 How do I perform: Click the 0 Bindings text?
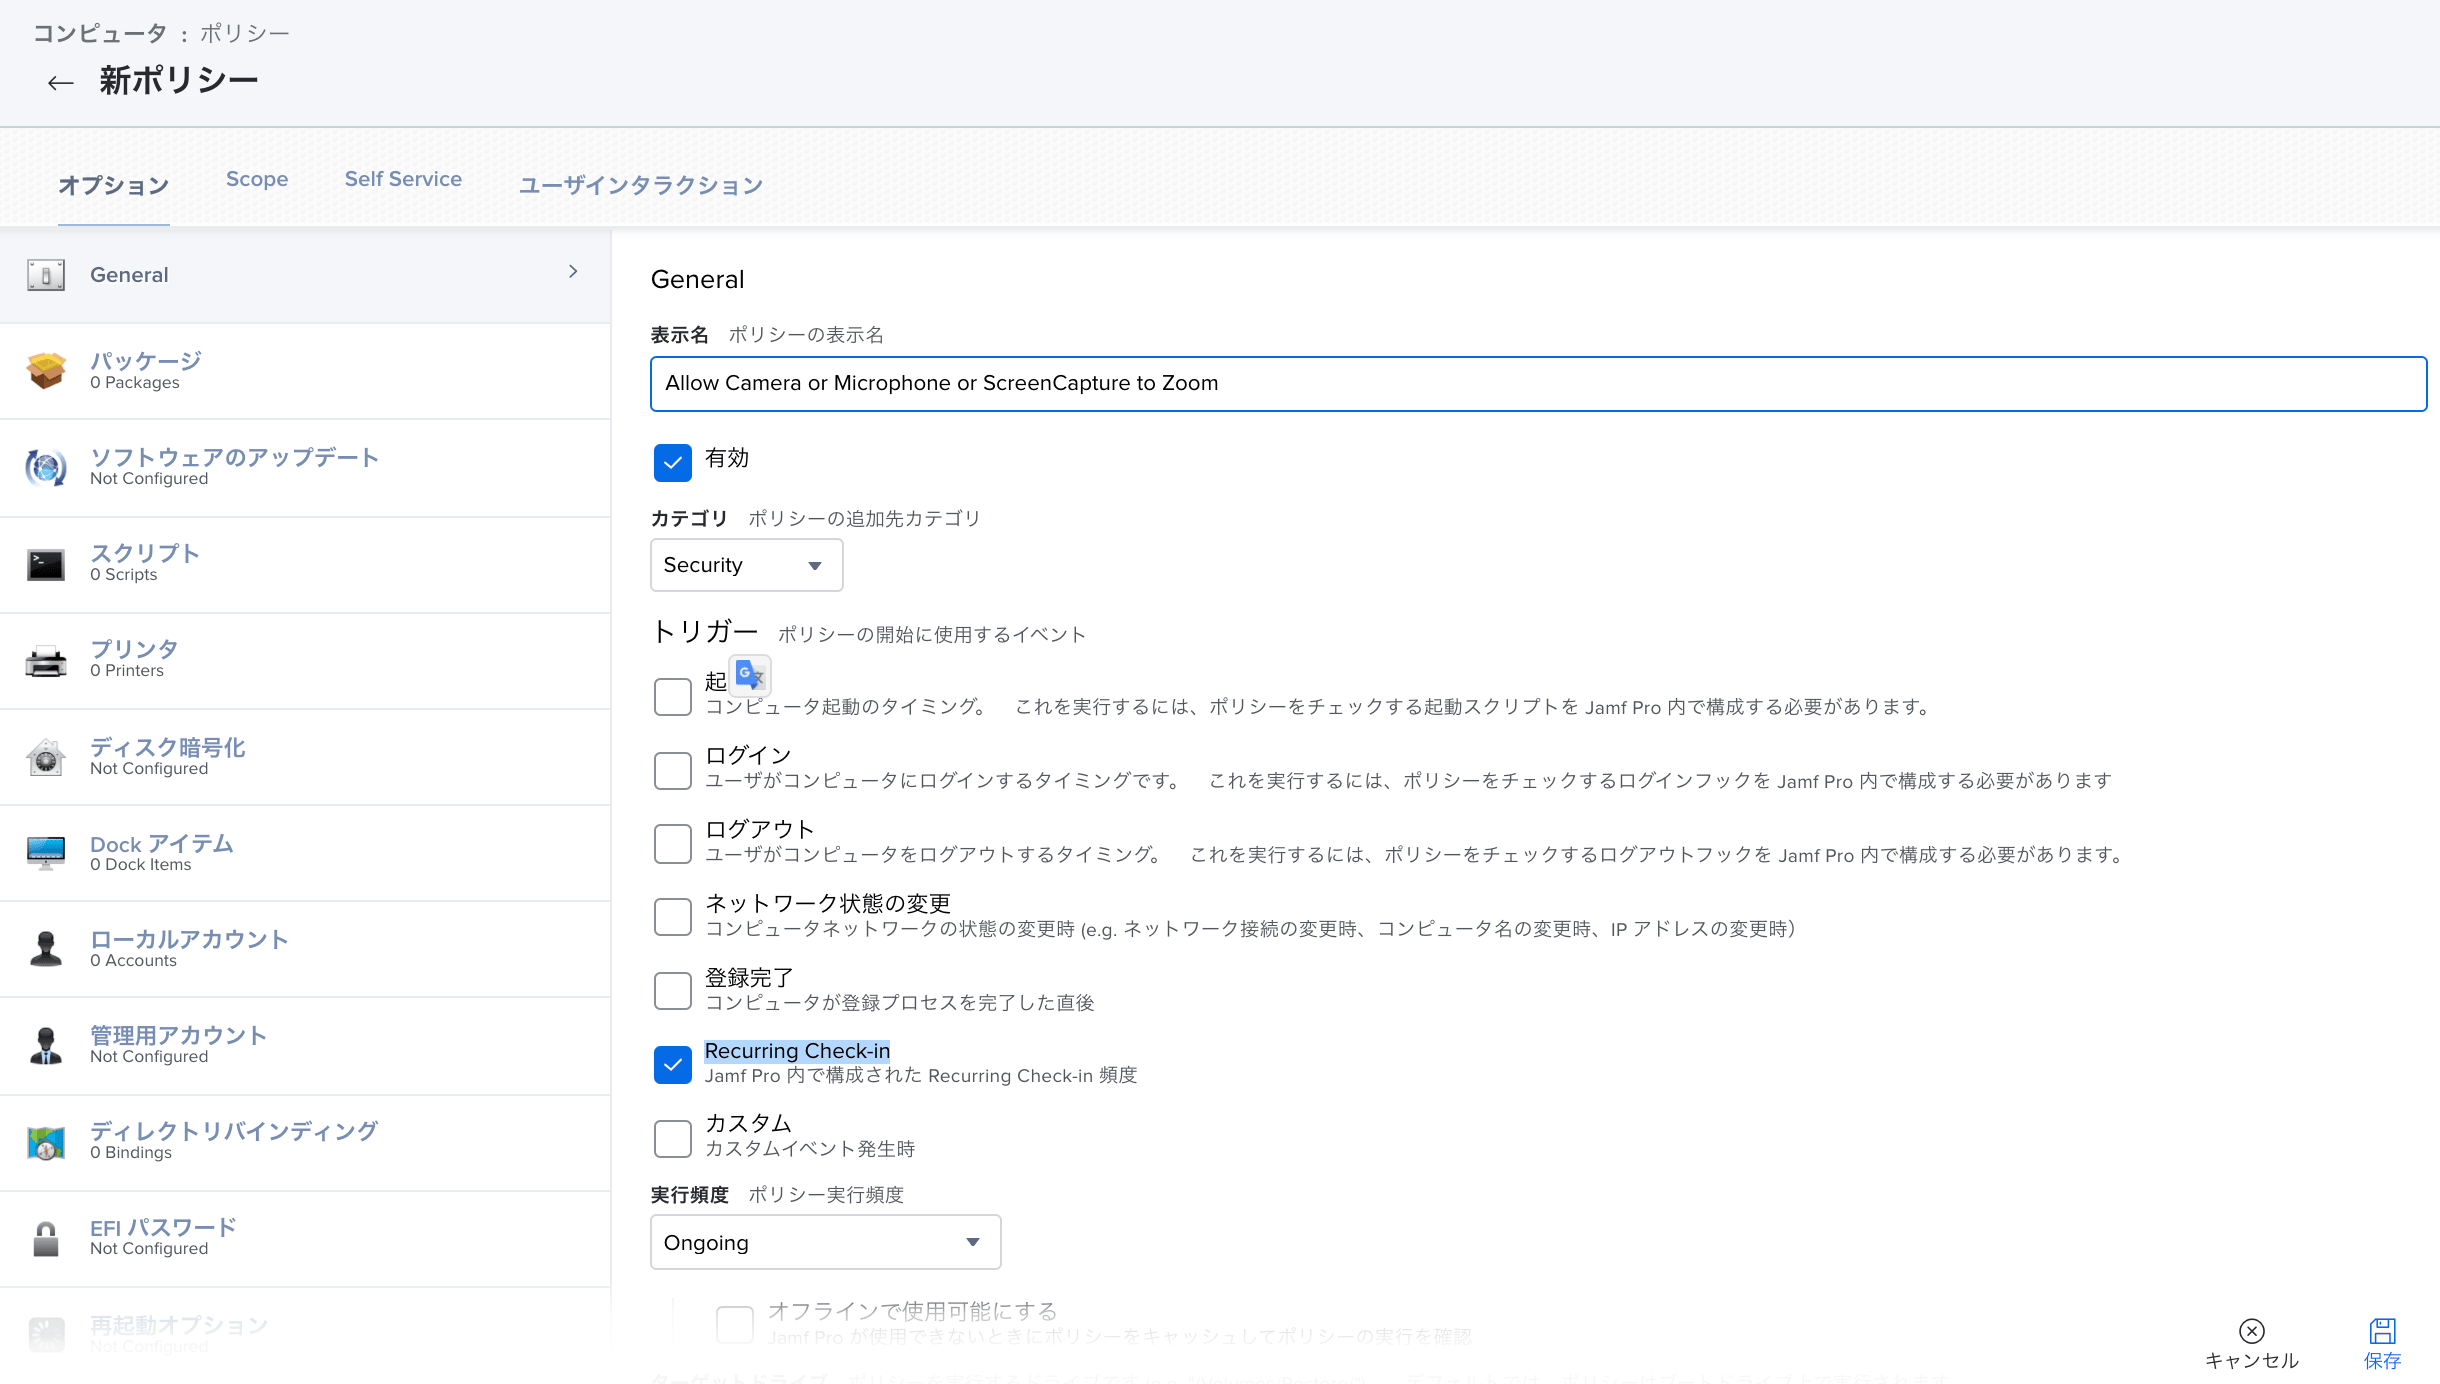tap(131, 1153)
